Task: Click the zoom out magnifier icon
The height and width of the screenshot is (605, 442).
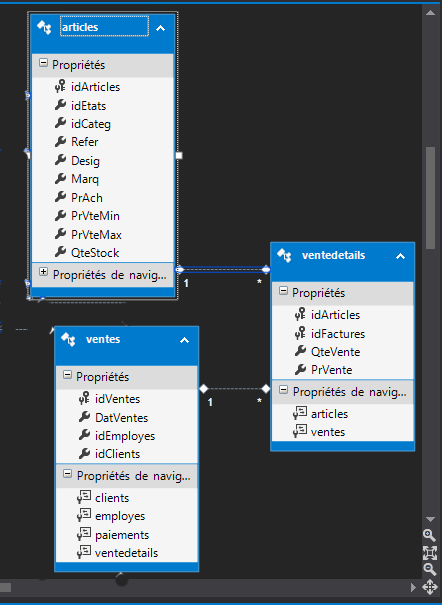Action: (429, 569)
